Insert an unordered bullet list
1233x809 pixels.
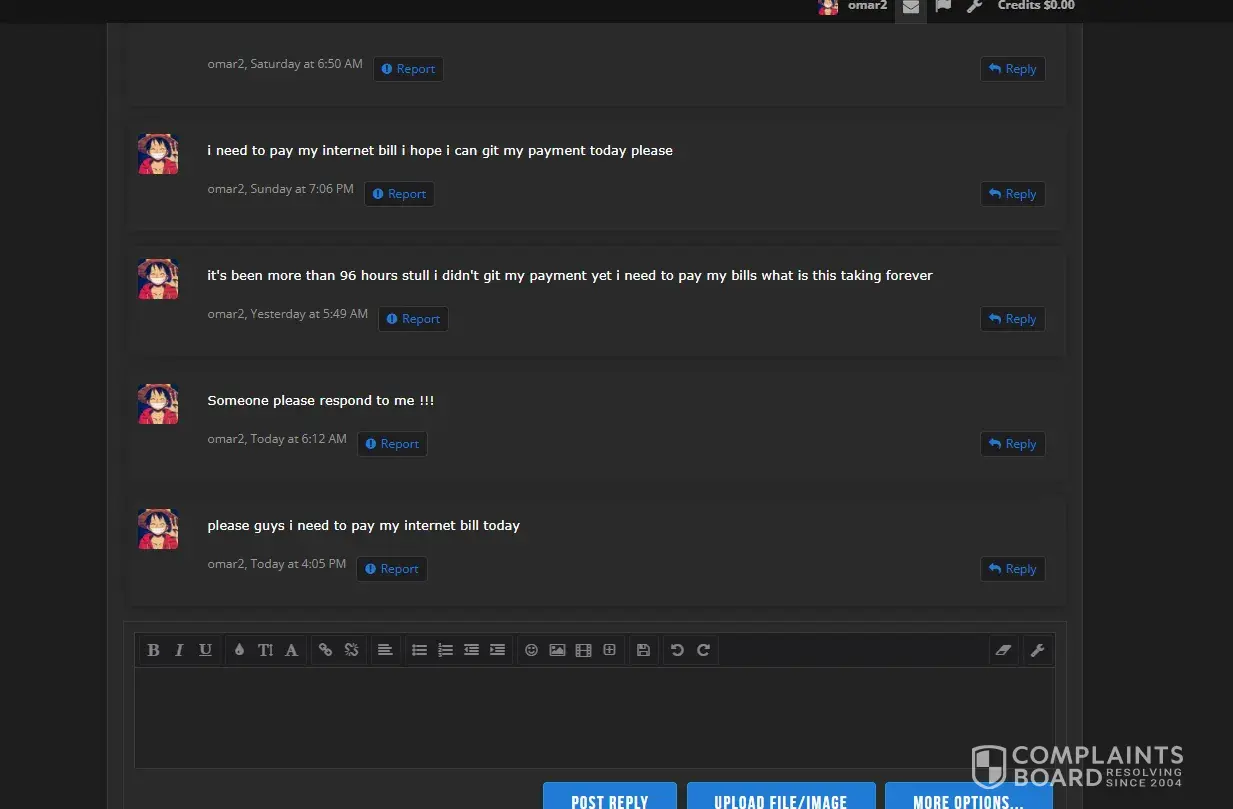pyautogui.click(x=419, y=650)
